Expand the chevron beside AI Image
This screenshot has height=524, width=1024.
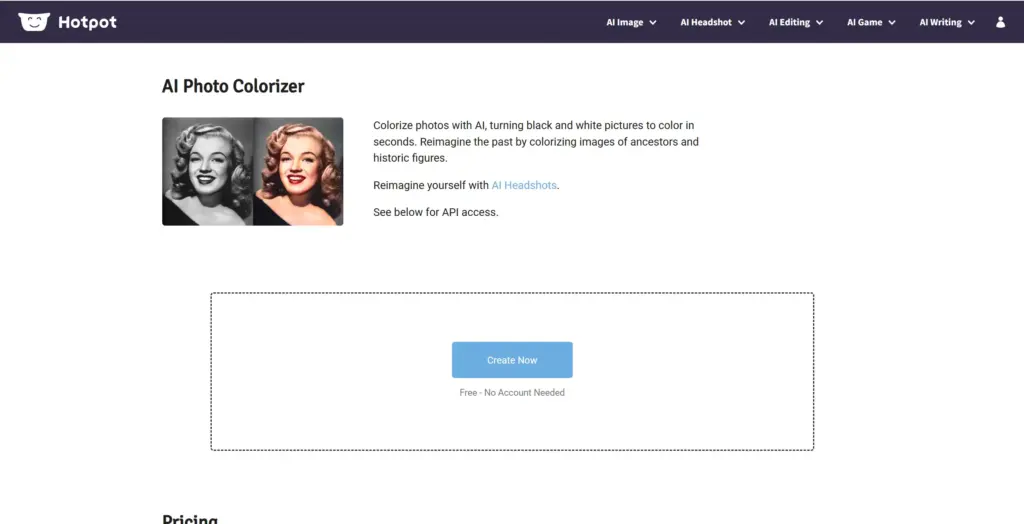pos(652,23)
